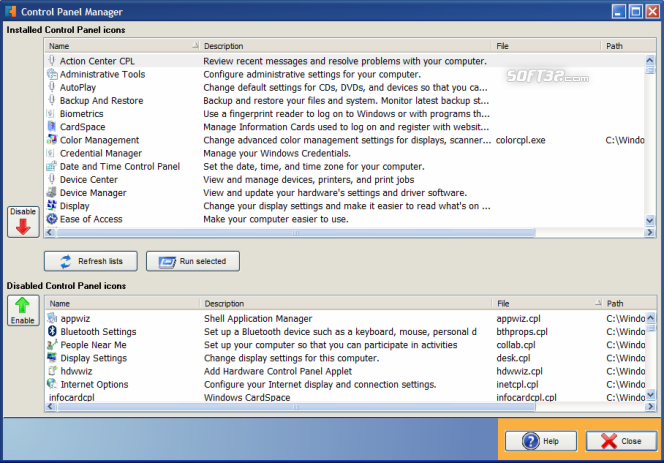
Task: Click the Credential Manager icon
Action: tap(52, 153)
